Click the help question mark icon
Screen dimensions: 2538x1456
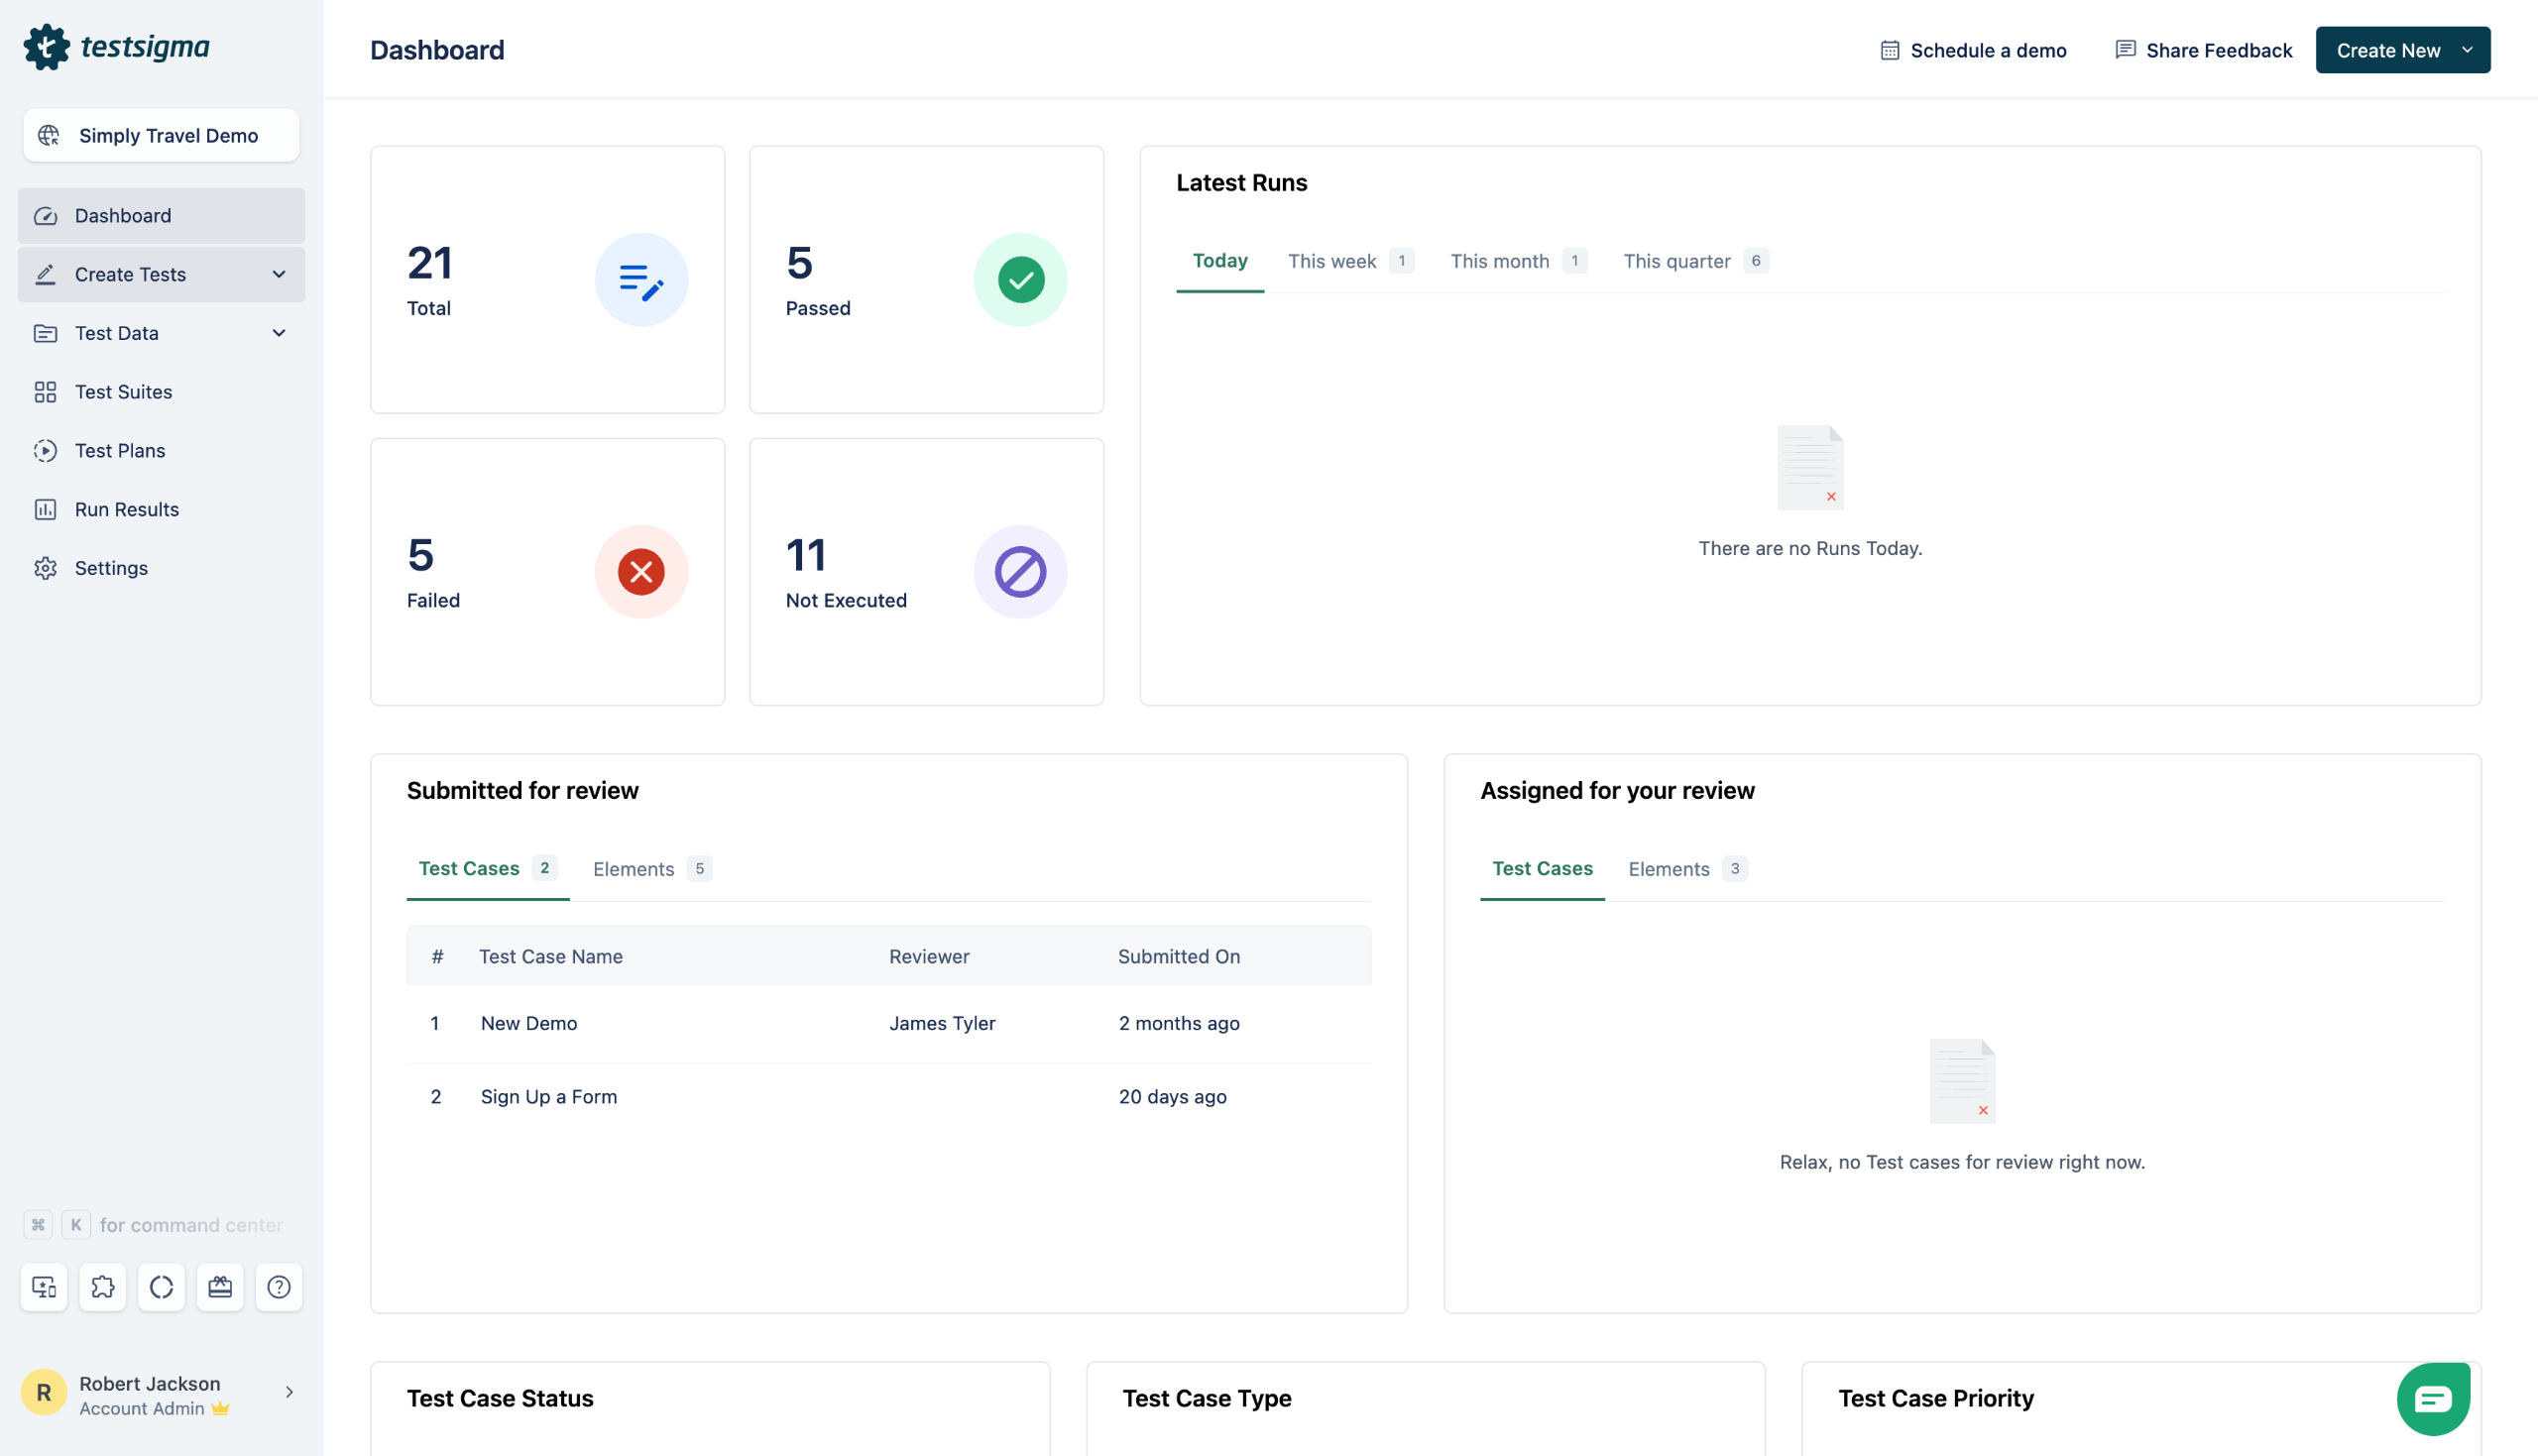point(278,1286)
